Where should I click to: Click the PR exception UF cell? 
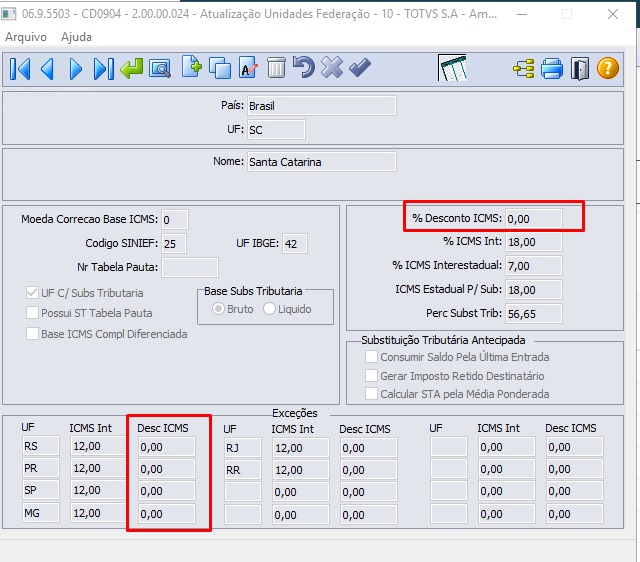click(41, 468)
